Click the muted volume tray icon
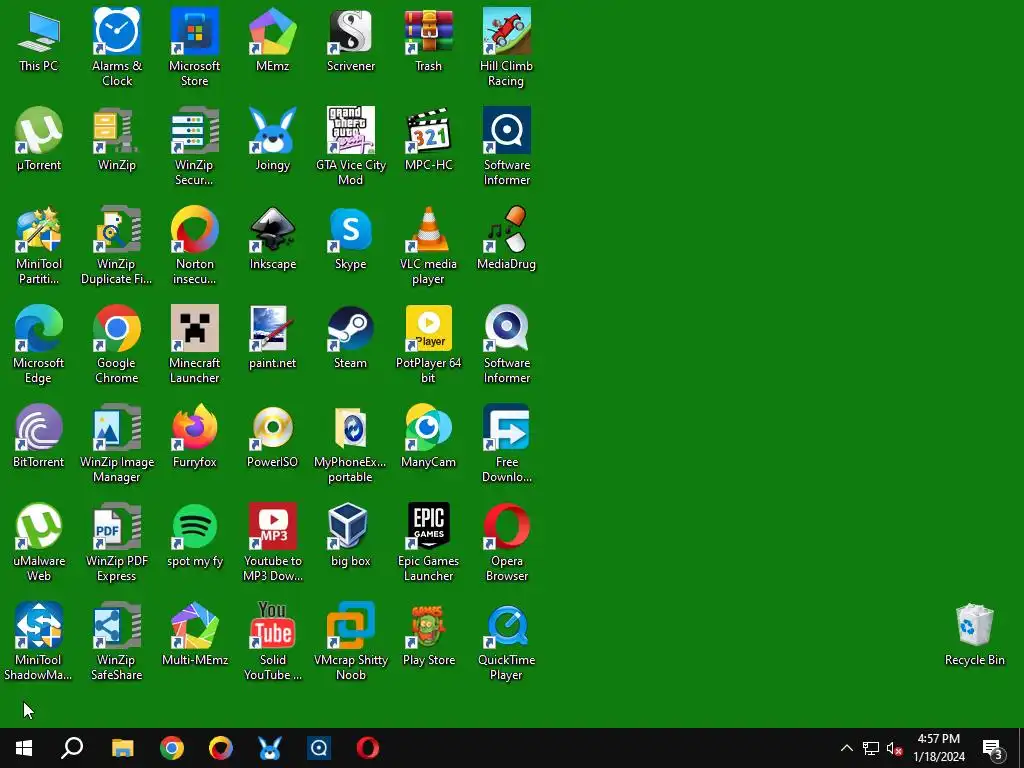1024x768 pixels. [x=895, y=748]
